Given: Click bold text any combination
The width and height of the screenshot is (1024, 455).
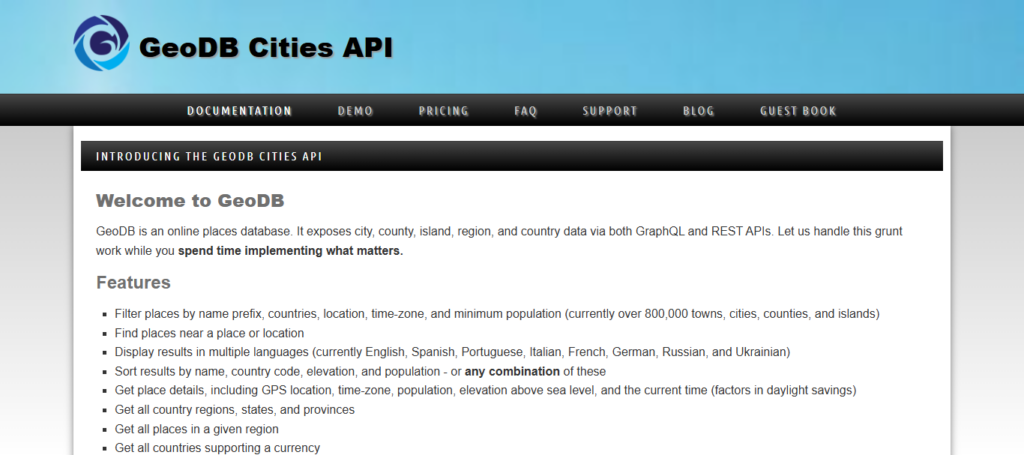Looking at the screenshot, I should [512, 371].
